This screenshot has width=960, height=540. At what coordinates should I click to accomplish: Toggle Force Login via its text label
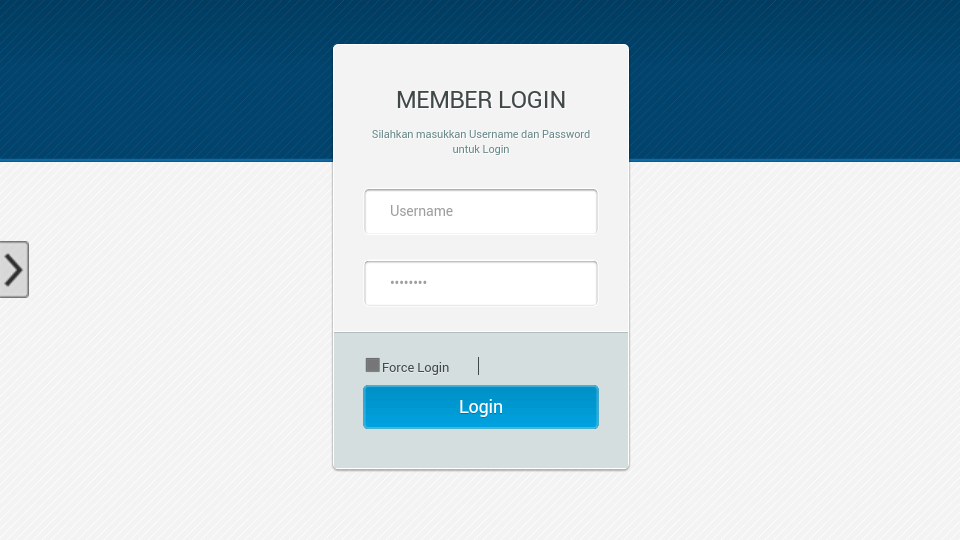point(415,367)
